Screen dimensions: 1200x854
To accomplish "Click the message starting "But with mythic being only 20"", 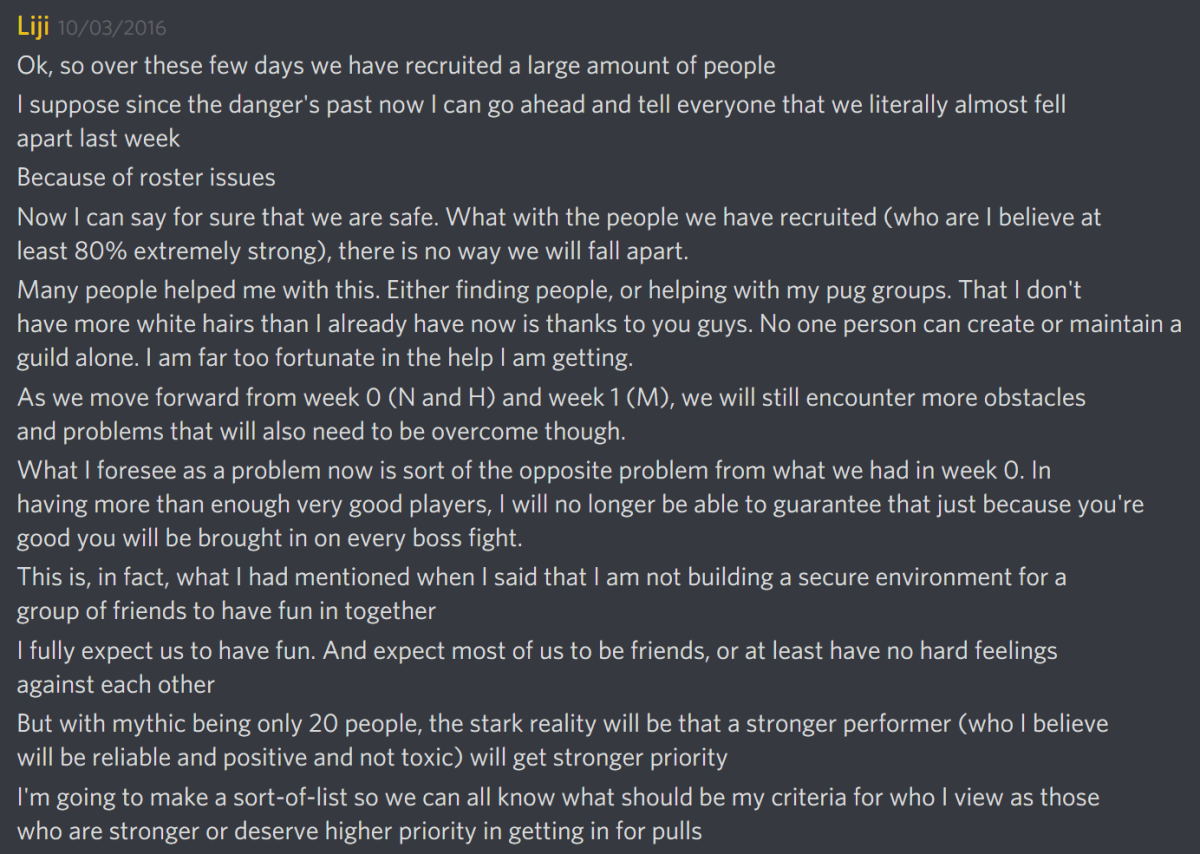I will pos(560,723).
